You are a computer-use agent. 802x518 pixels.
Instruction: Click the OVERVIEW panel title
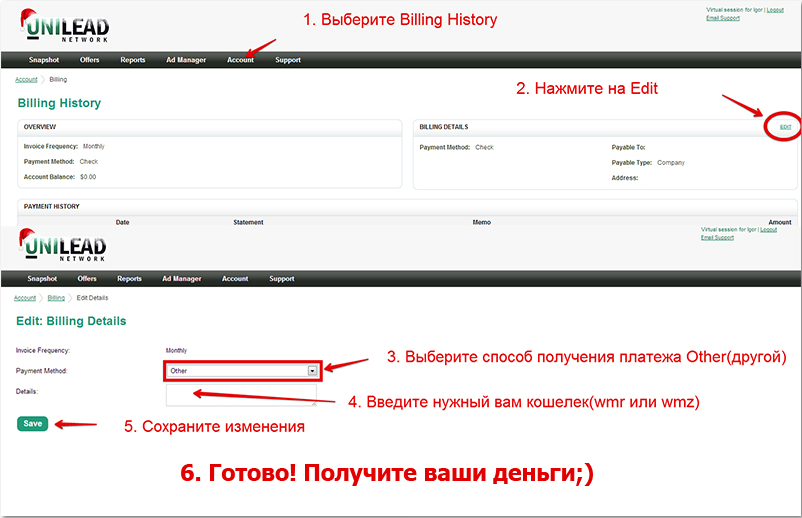[40, 127]
